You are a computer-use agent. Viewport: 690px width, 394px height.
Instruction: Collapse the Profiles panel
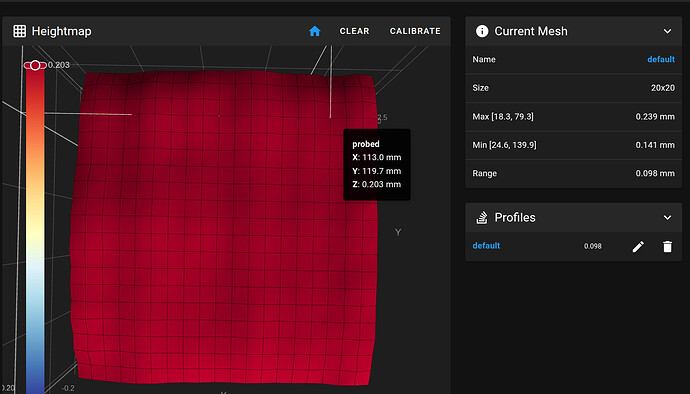point(667,217)
